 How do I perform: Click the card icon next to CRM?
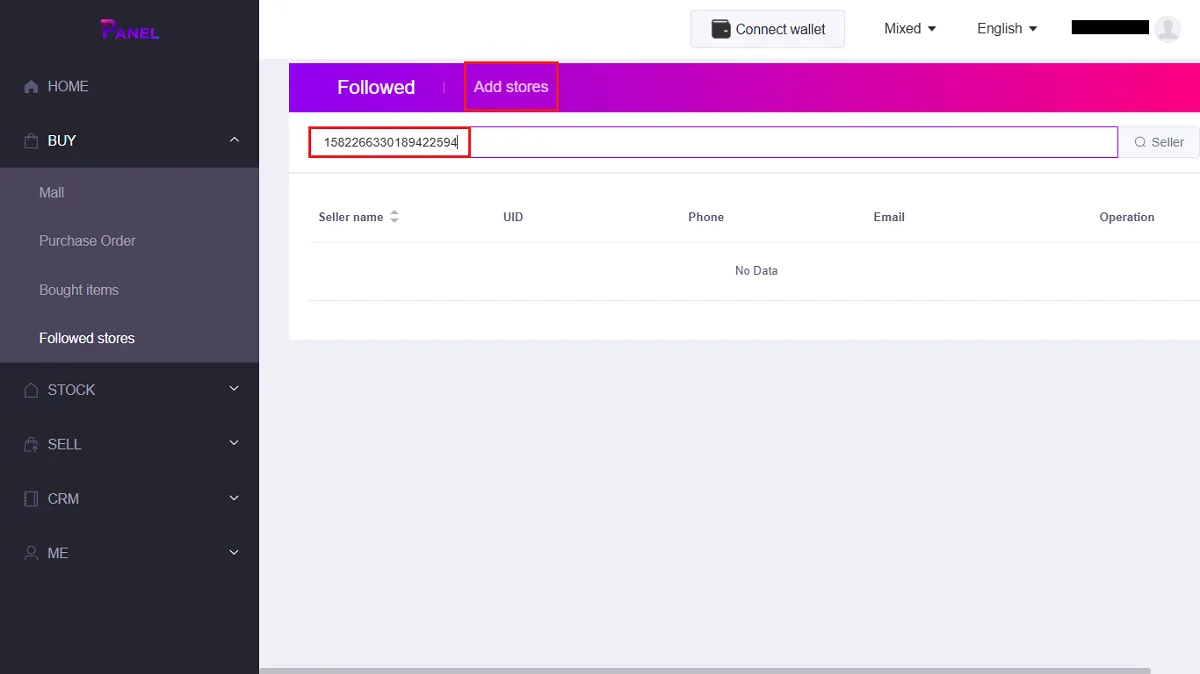31,498
